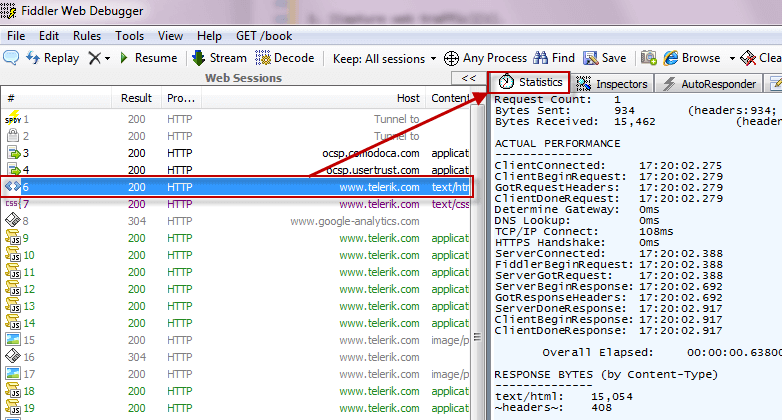
Task: Click the GET /book menu link
Action: [264, 35]
